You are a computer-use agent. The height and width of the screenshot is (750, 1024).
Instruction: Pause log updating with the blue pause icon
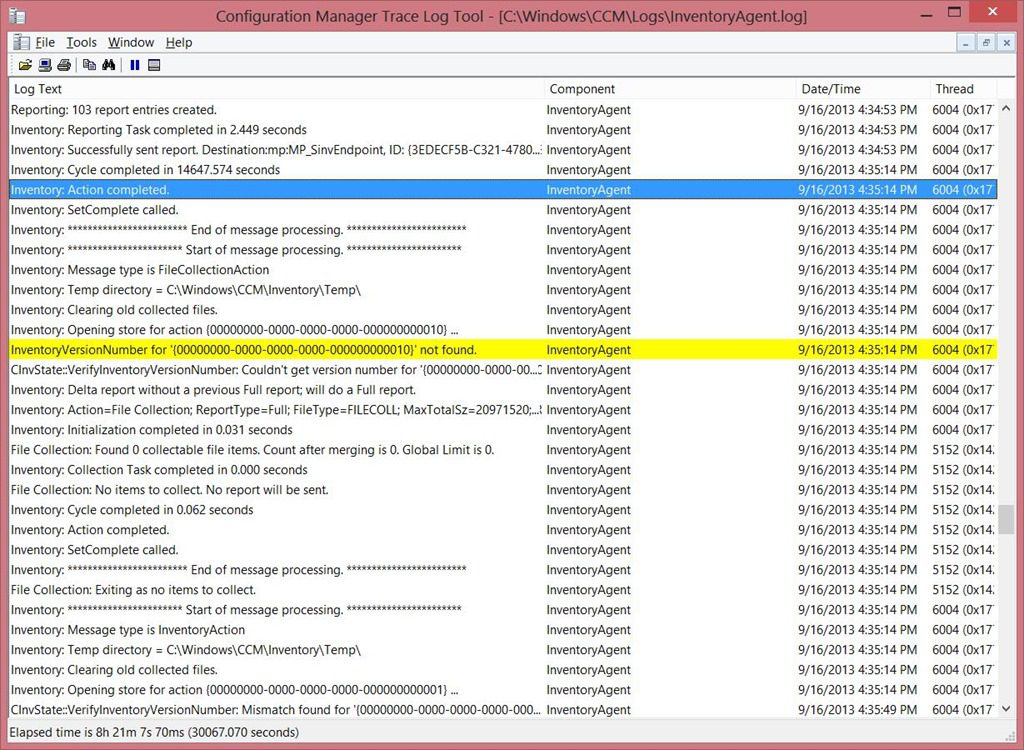pos(135,65)
